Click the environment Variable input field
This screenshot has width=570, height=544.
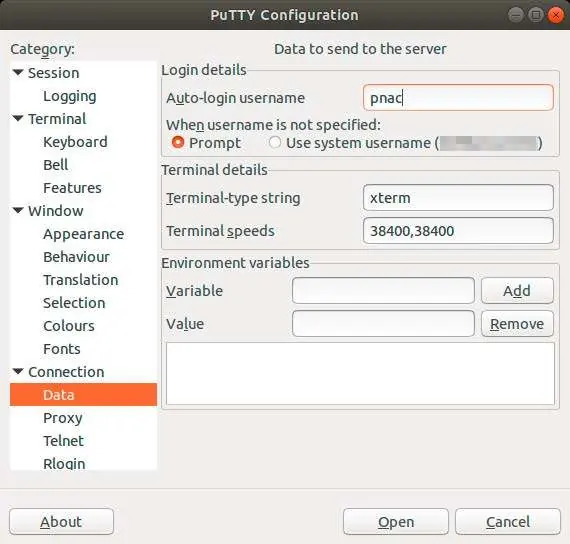pyautogui.click(x=383, y=291)
